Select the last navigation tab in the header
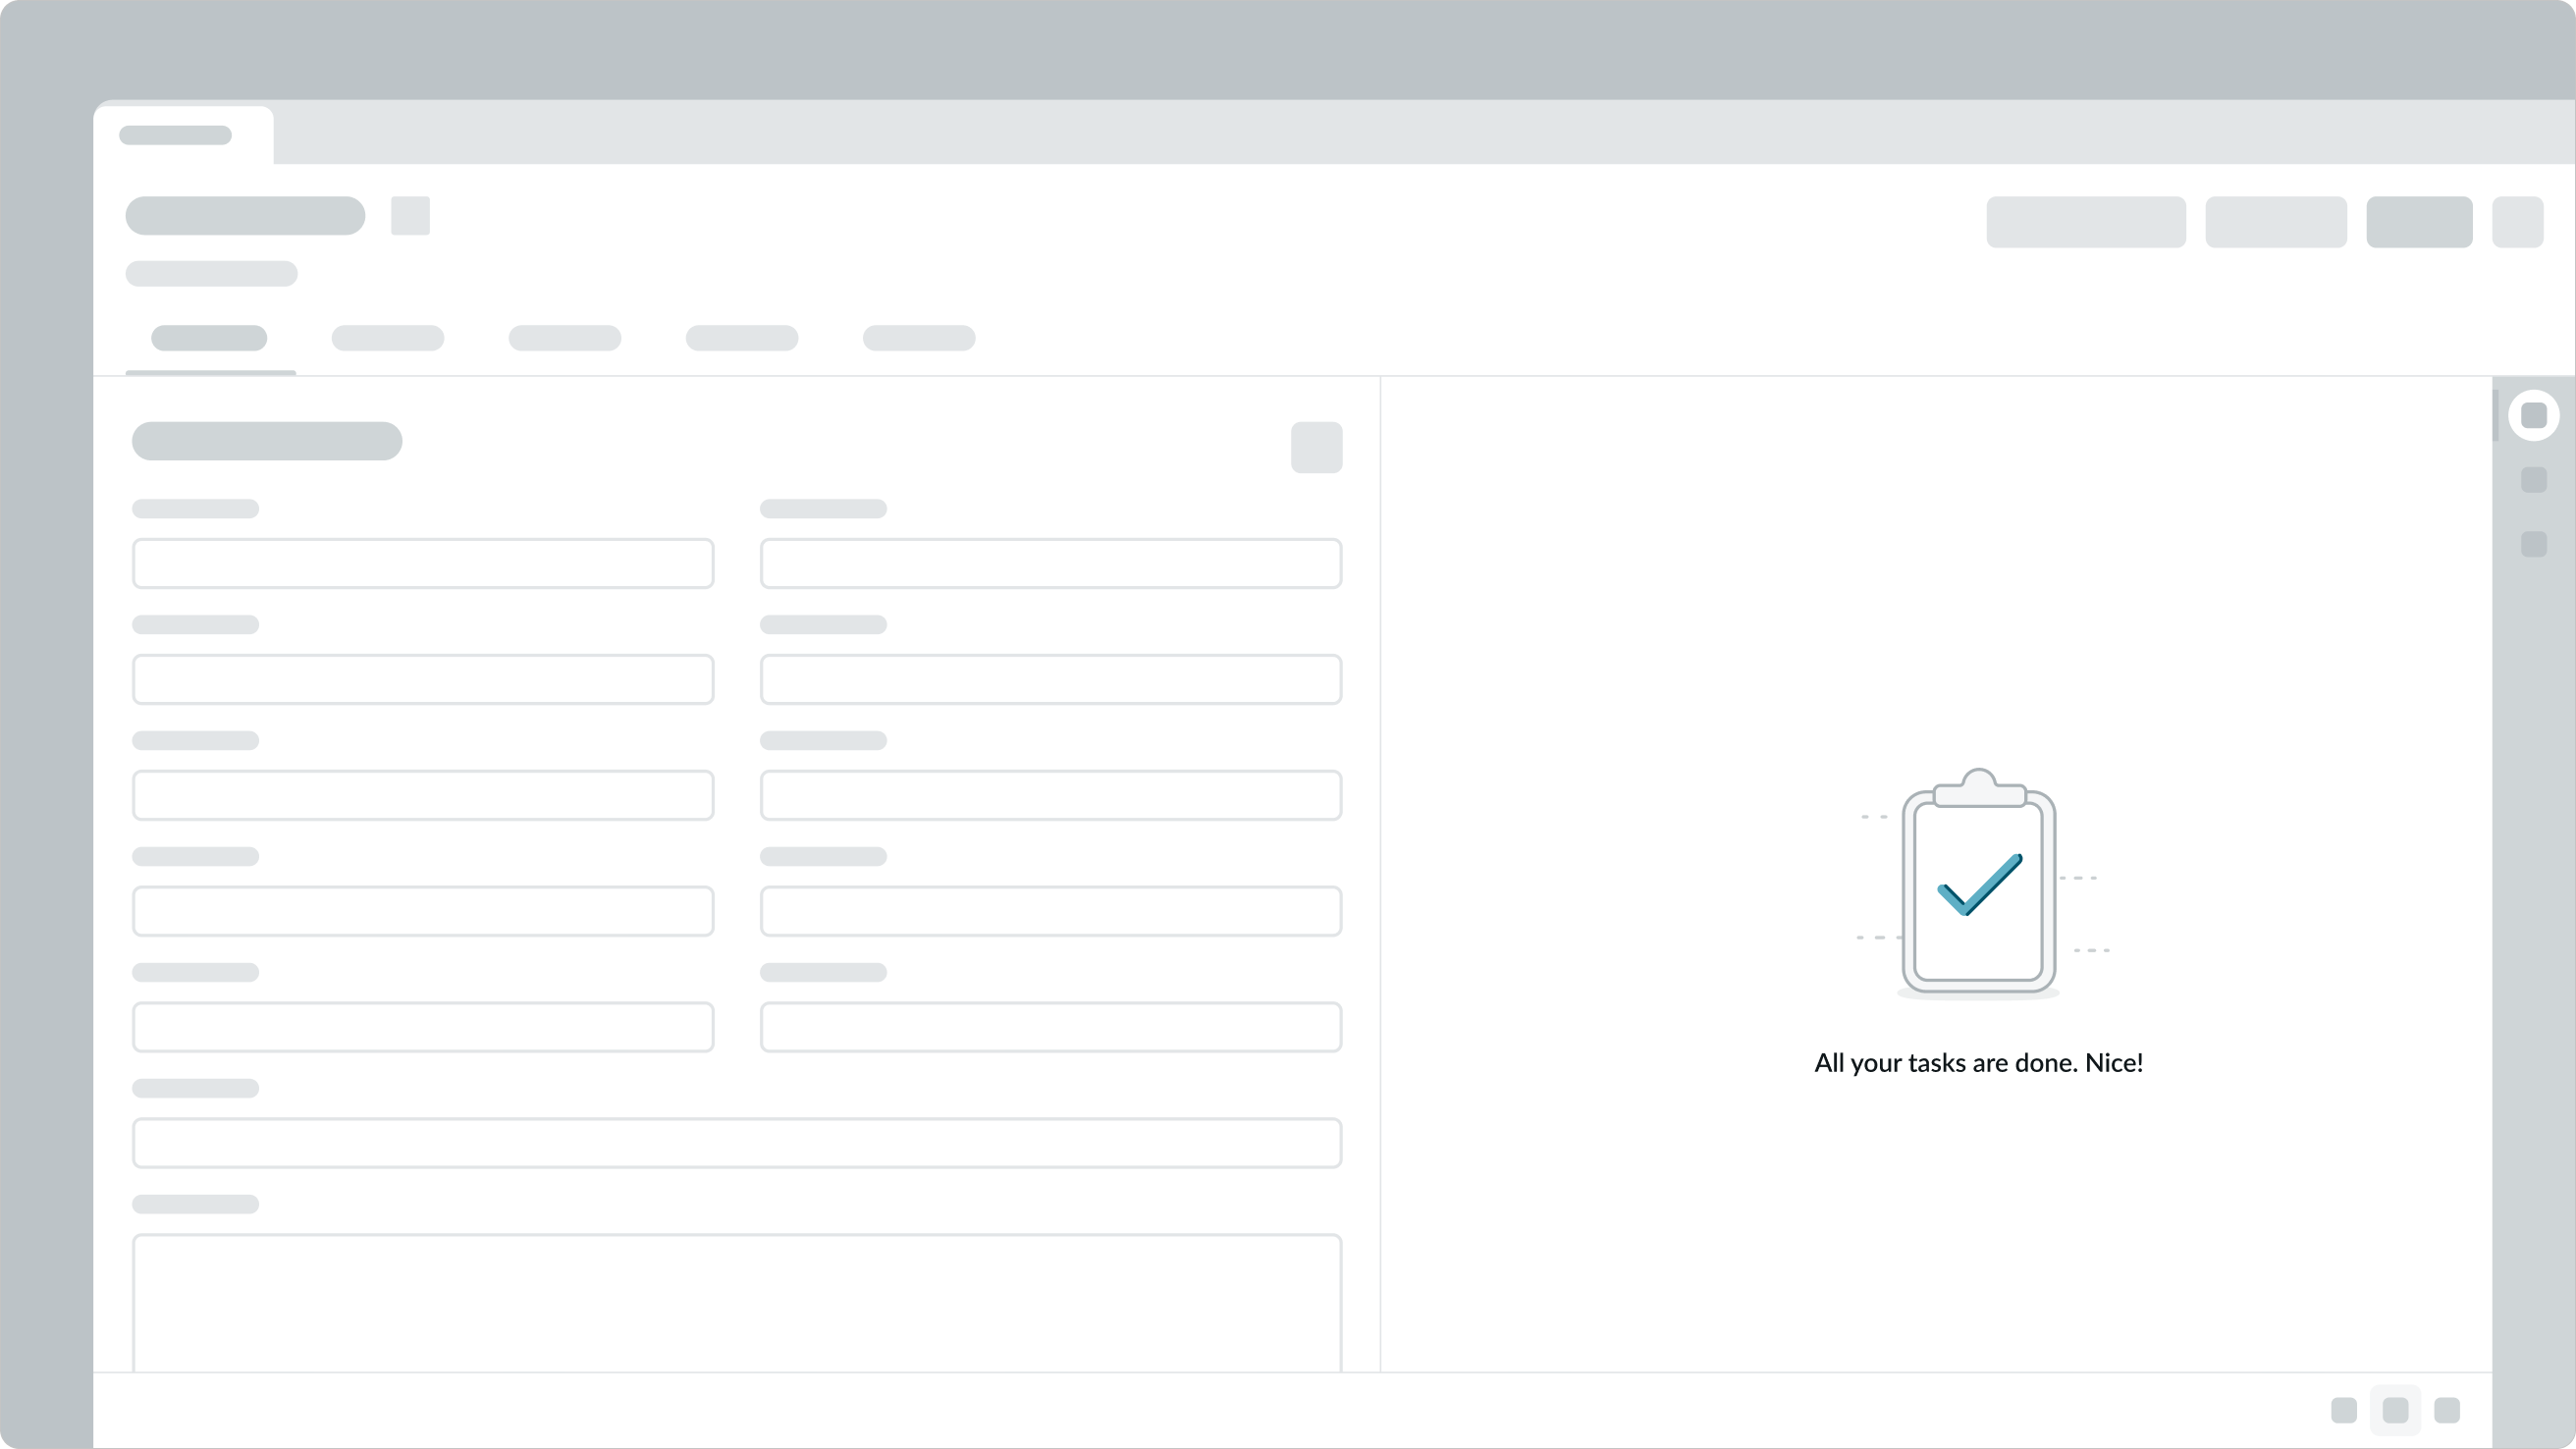The height and width of the screenshot is (1449, 2576). point(918,338)
